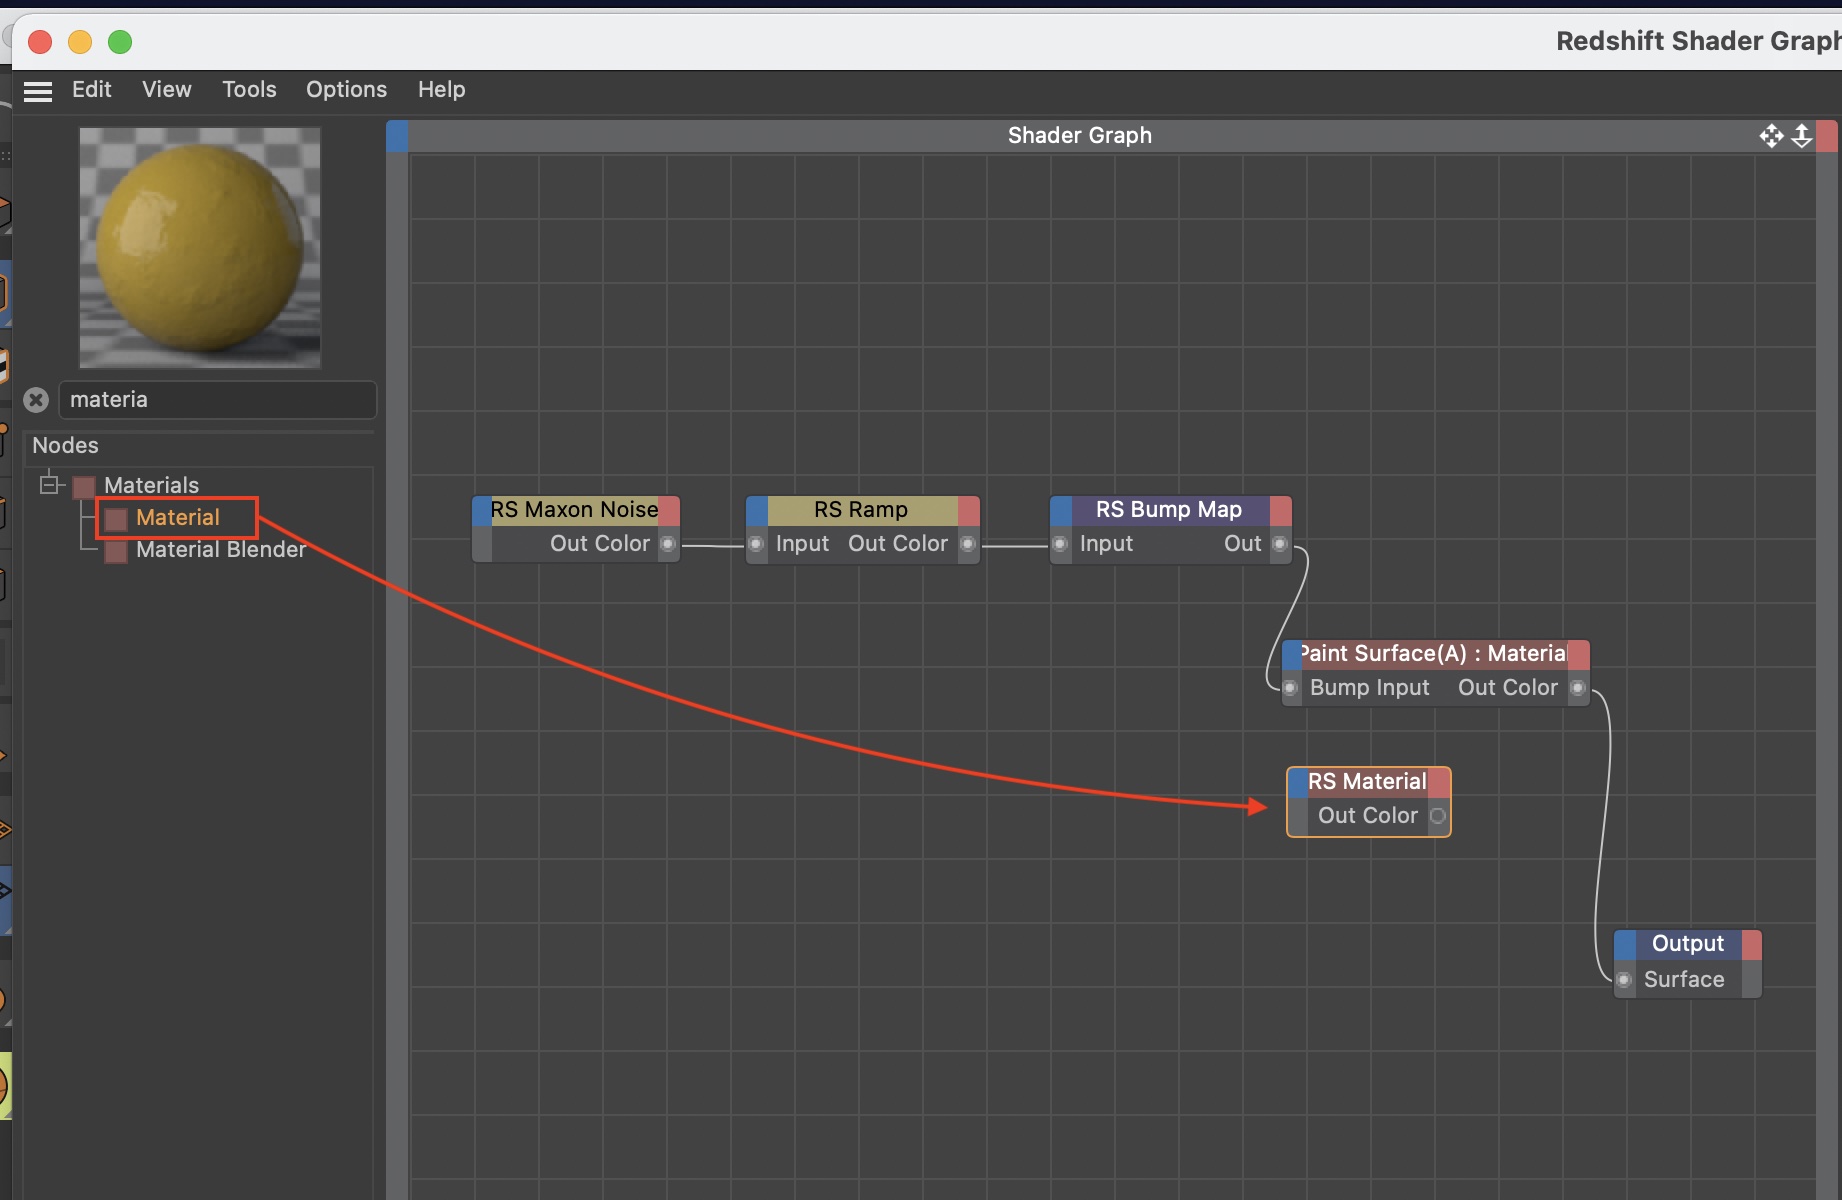
Task: Toggle the Output node red corner
Action: pos(1751,944)
